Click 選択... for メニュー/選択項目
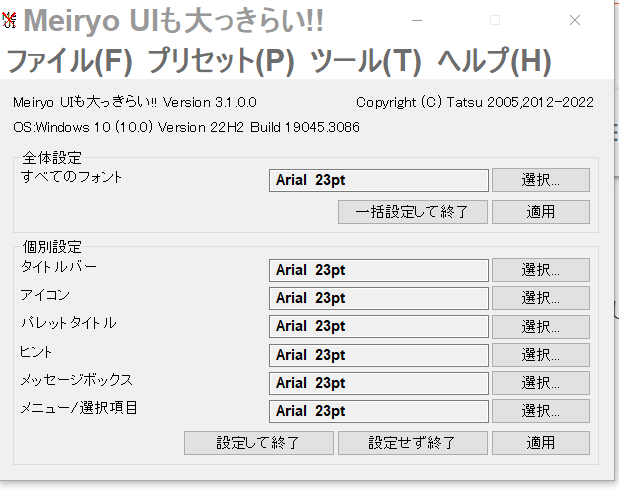 click(x=541, y=411)
